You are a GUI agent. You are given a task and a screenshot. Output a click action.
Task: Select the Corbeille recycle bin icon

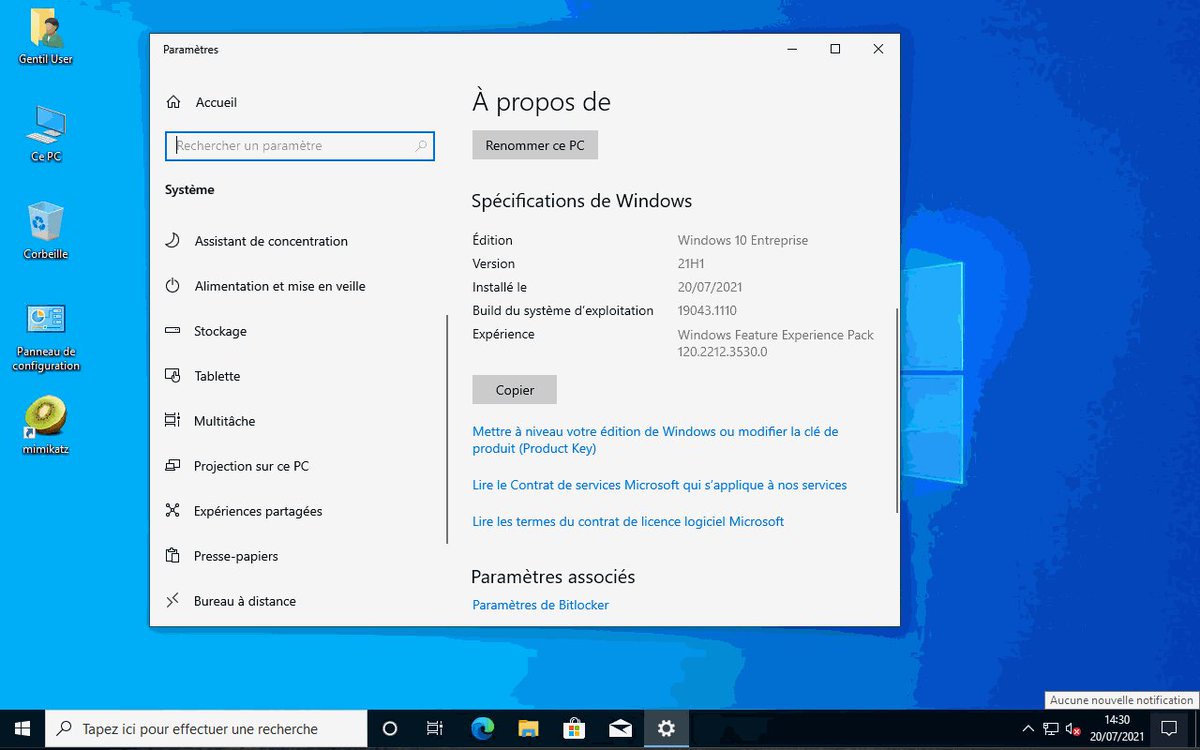click(46, 222)
